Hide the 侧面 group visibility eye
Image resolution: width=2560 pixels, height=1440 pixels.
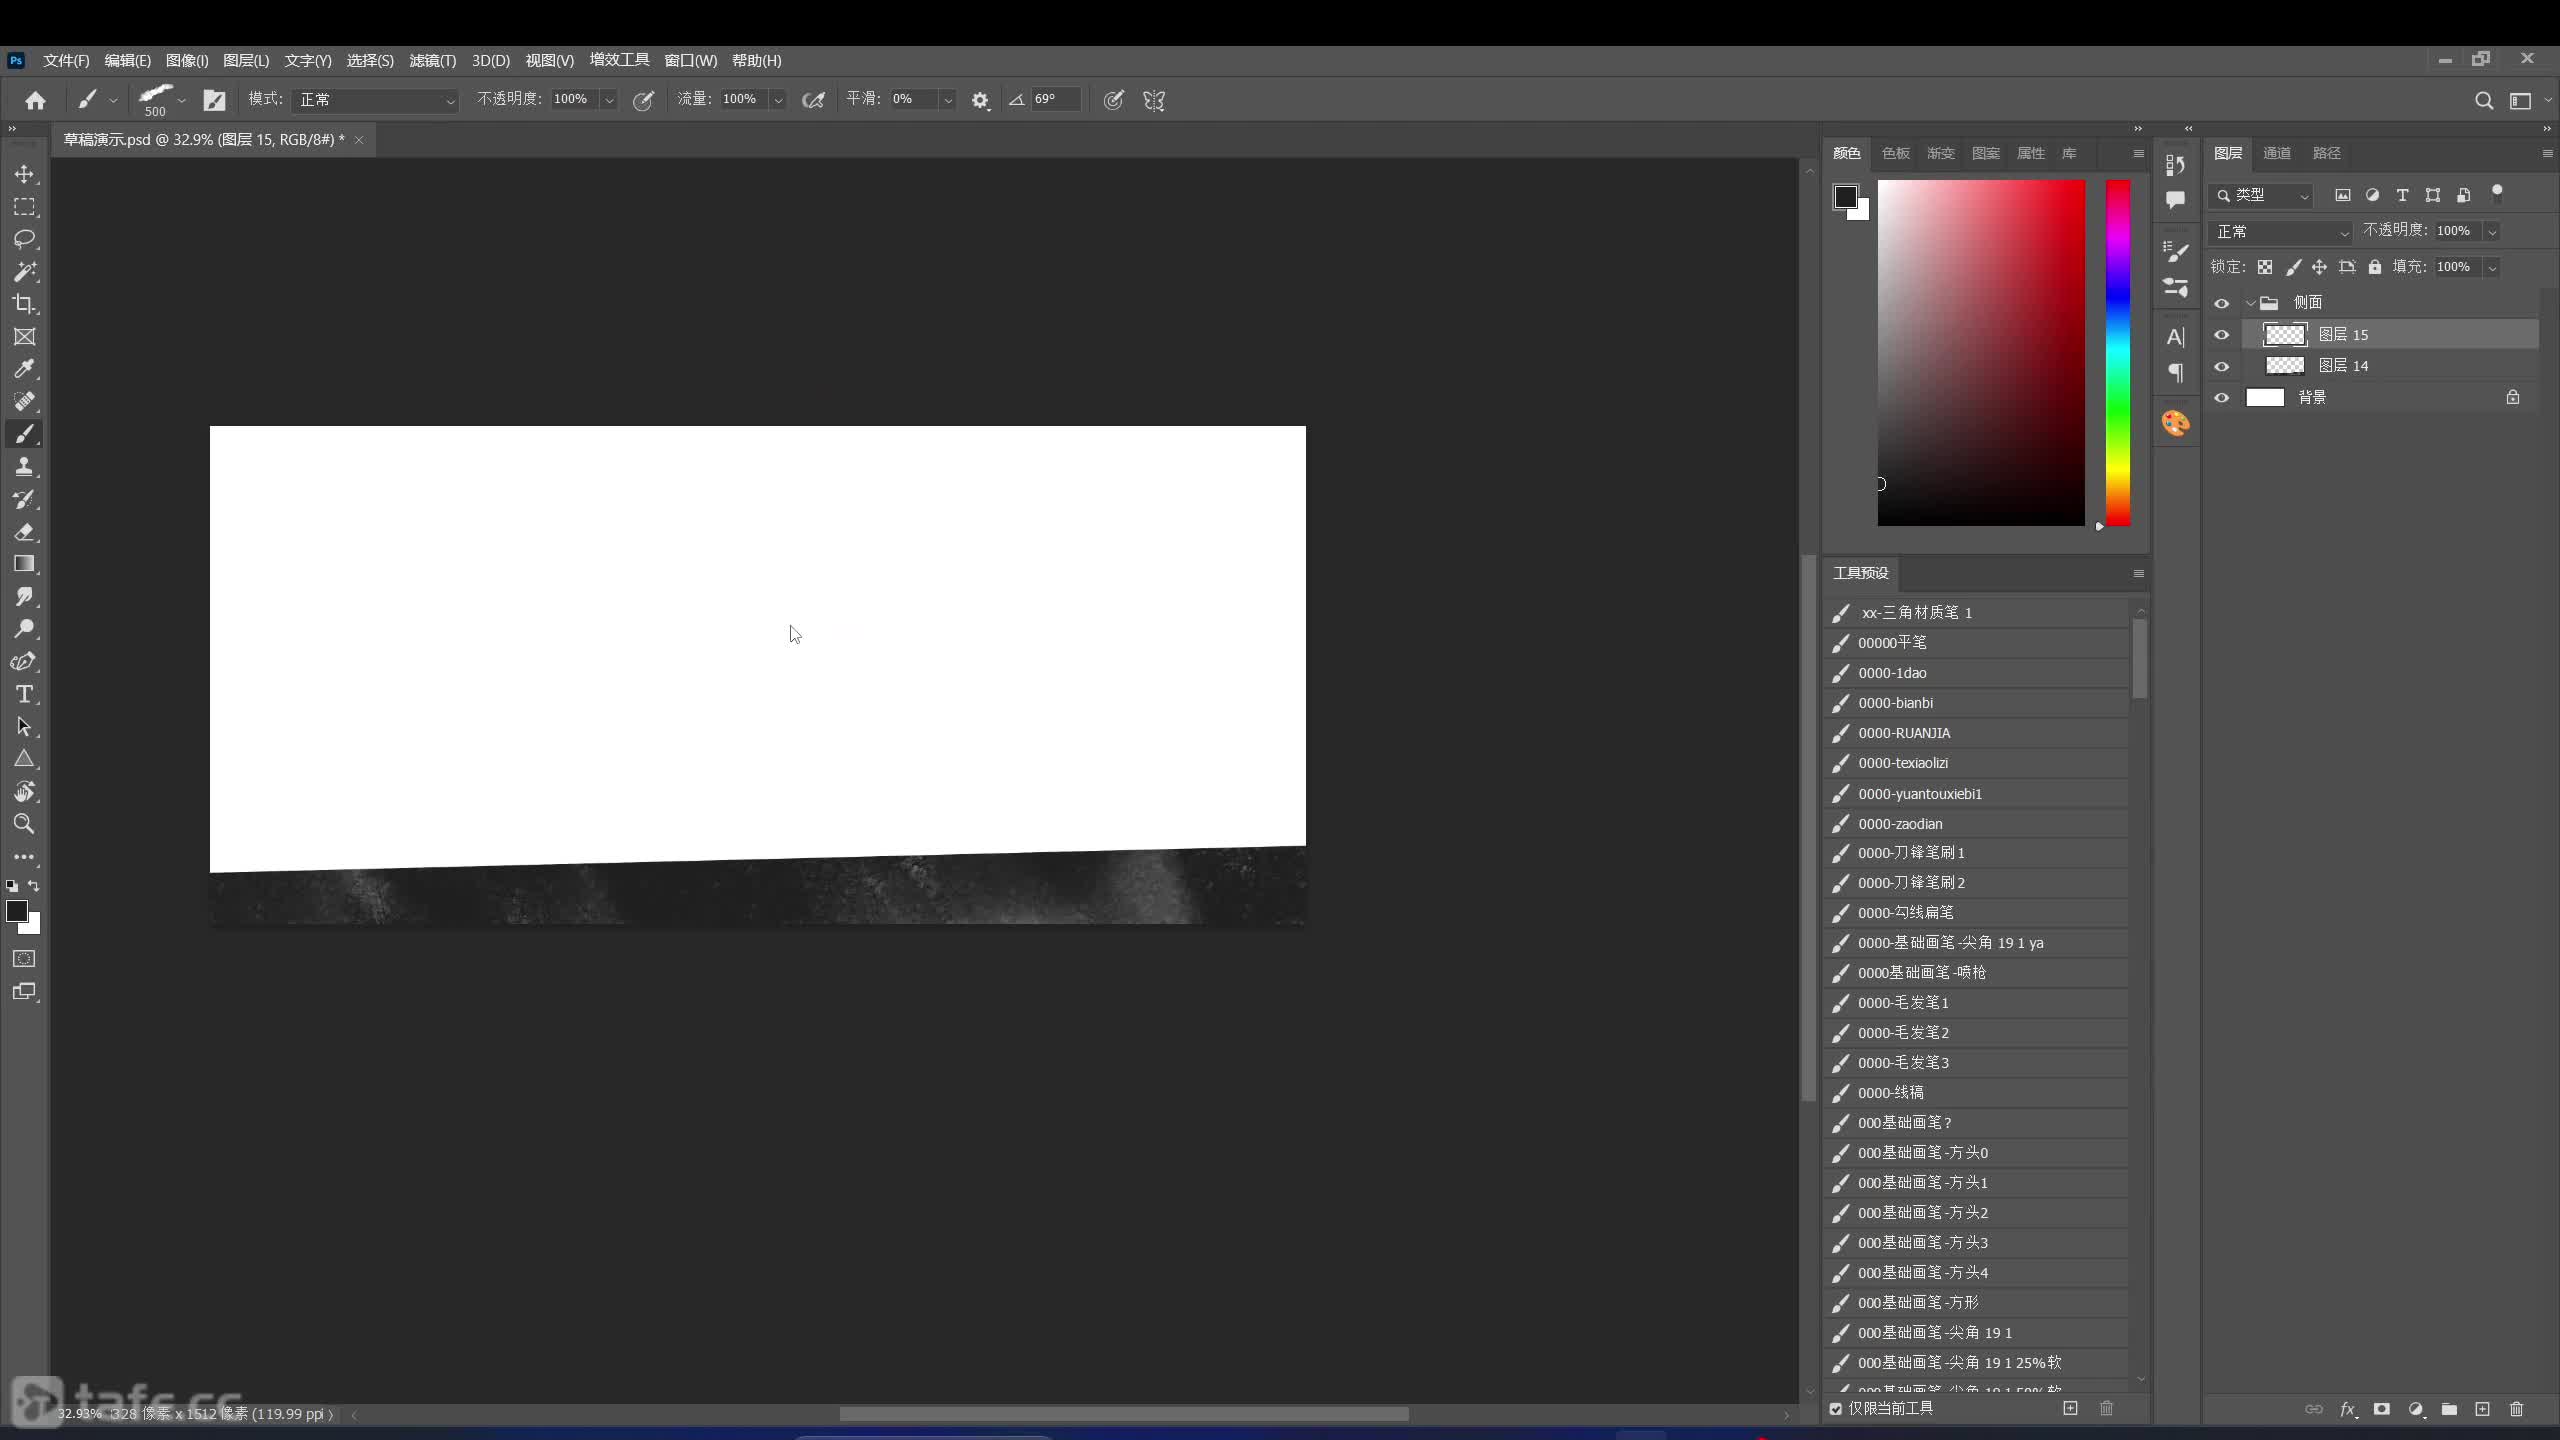point(2221,303)
